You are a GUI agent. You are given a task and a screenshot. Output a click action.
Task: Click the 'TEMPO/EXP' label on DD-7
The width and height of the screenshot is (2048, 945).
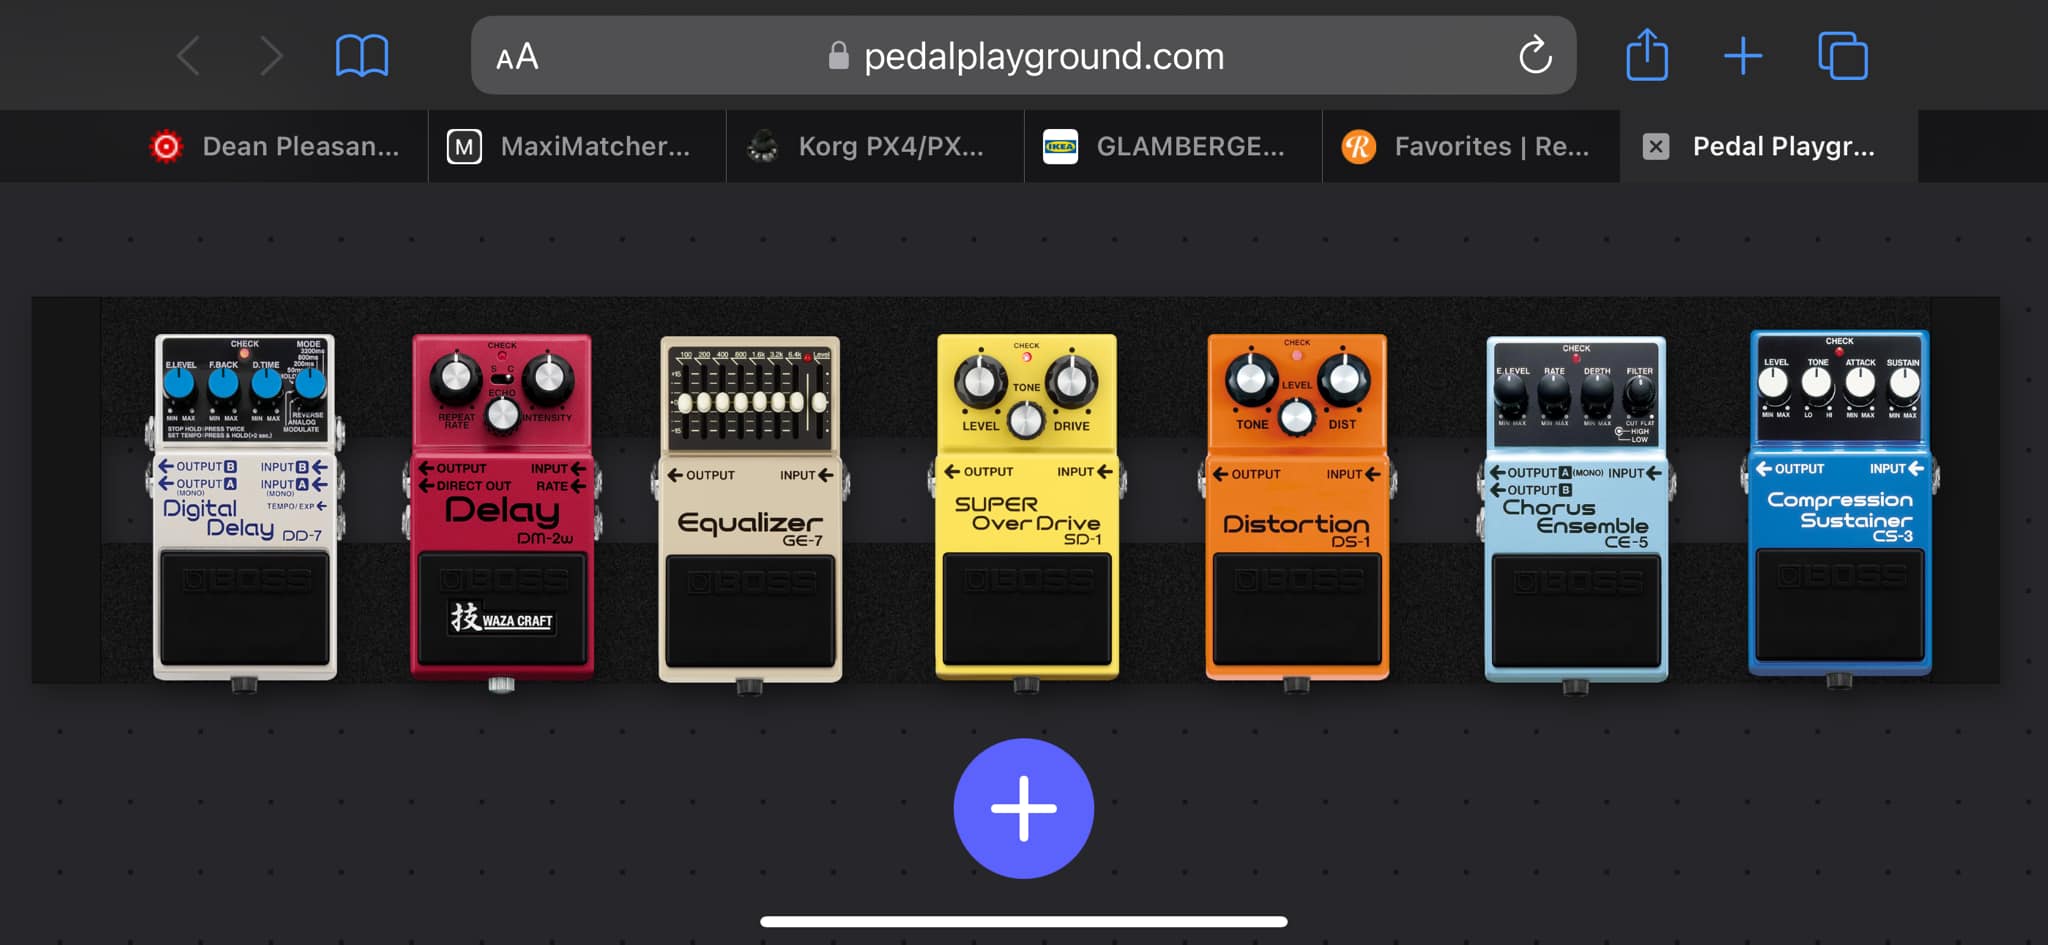pos(290,506)
